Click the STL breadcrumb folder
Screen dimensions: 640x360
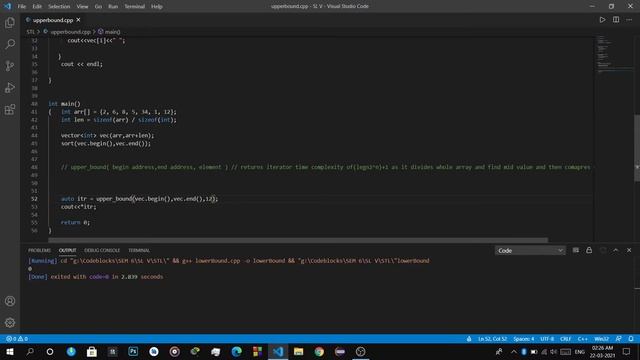[31, 31]
